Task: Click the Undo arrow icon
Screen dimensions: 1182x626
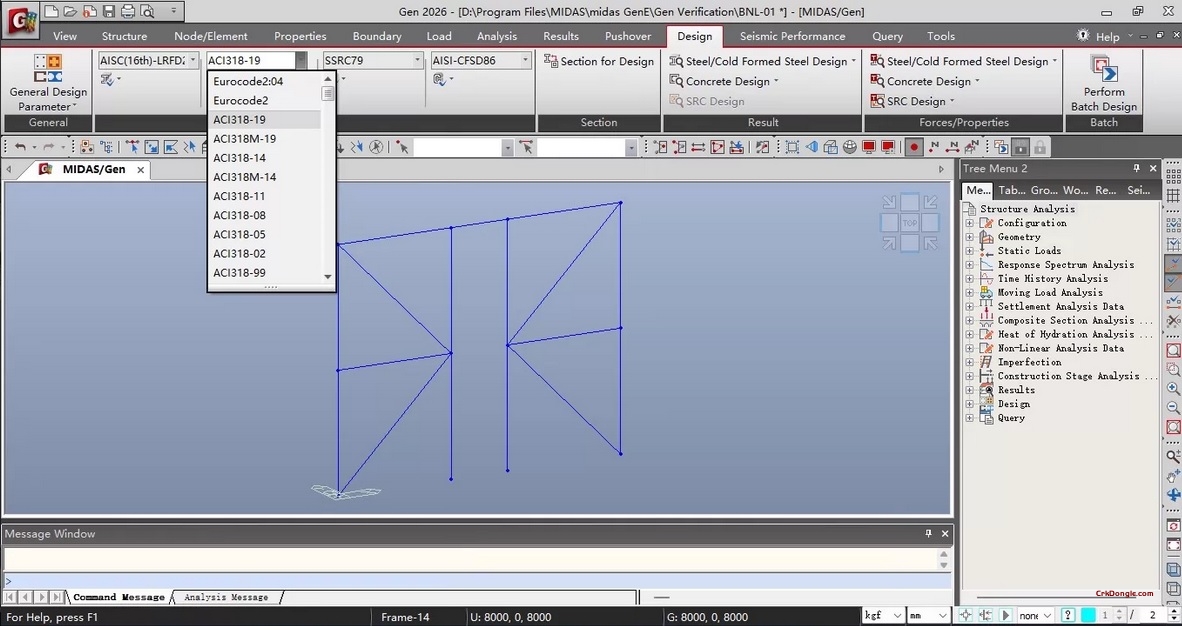Action: pyautogui.click(x=20, y=147)
